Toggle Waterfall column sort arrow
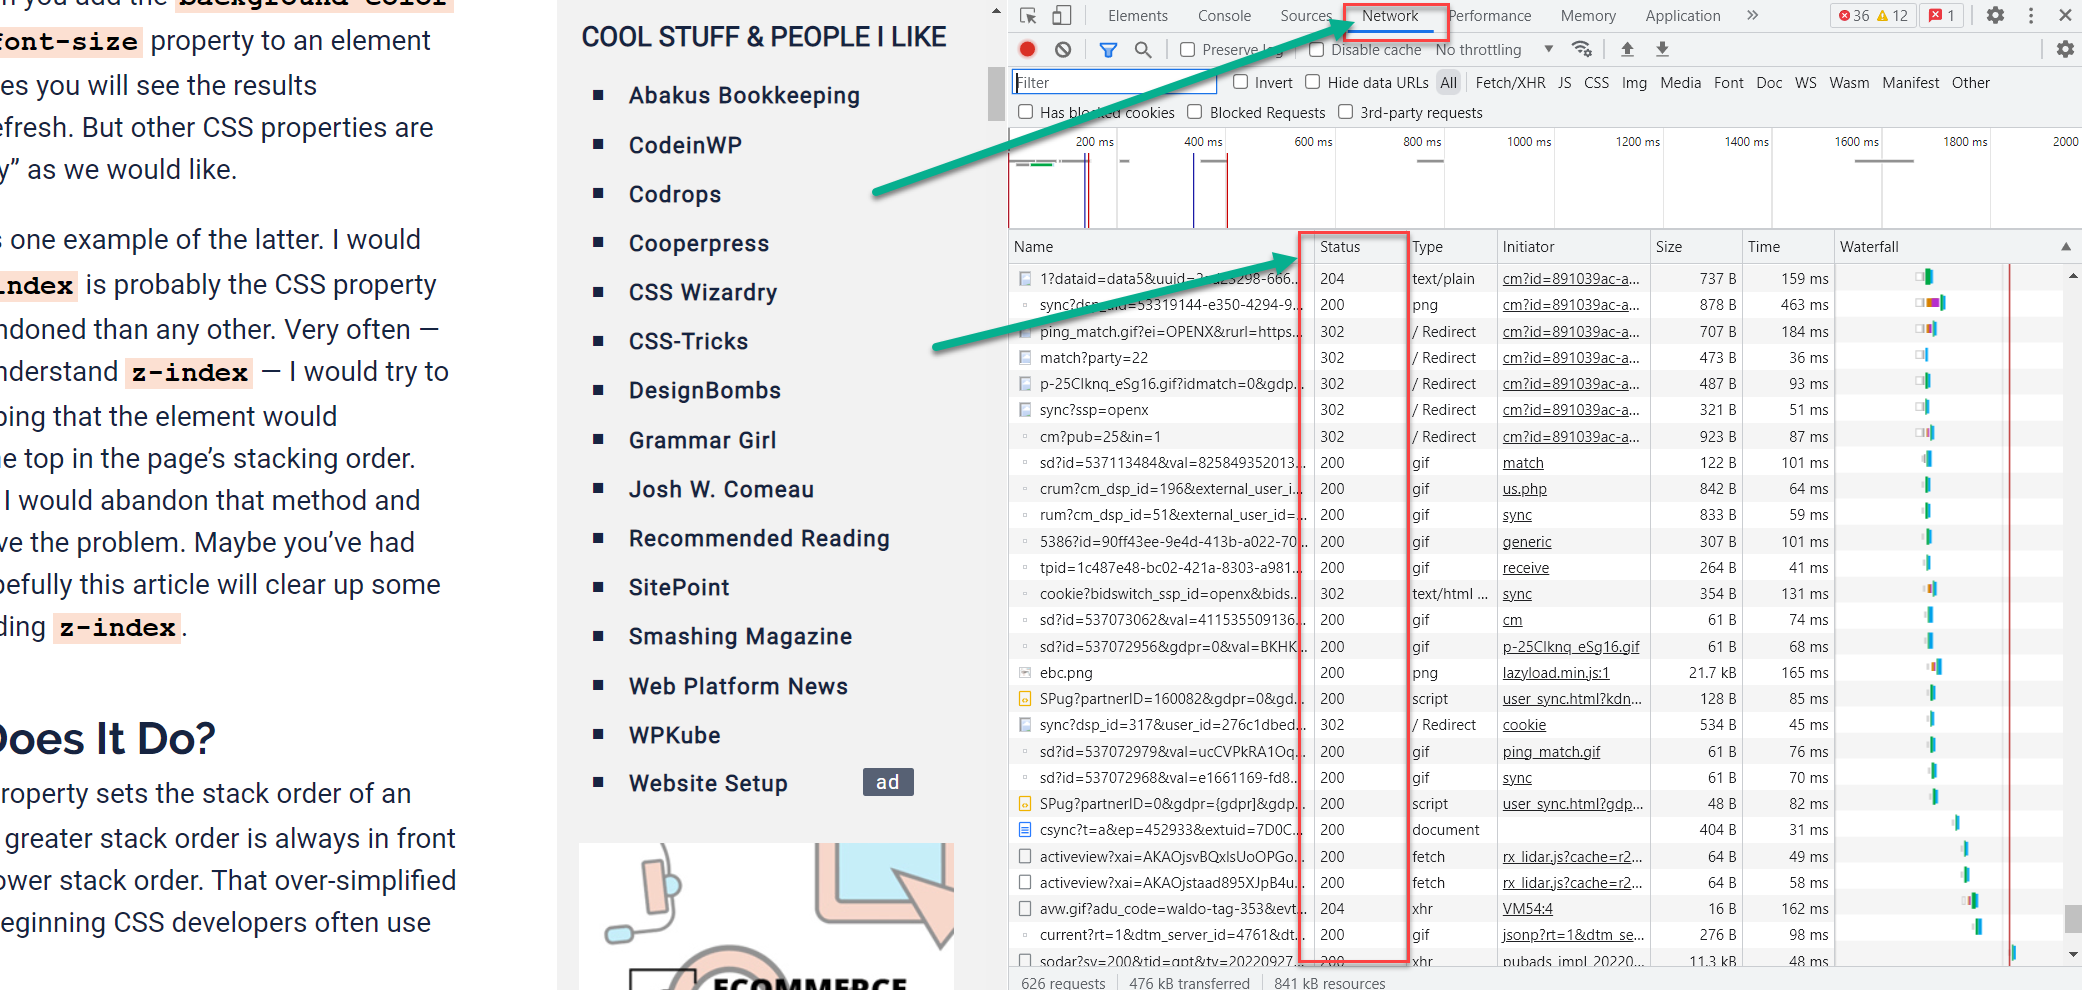This screenshot has height=990, width=2082. pos(2066,247)
